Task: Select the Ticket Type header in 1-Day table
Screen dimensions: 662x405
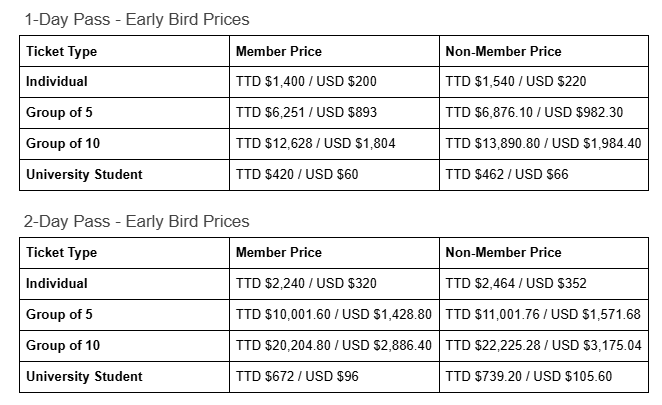Action: point(125,51)
